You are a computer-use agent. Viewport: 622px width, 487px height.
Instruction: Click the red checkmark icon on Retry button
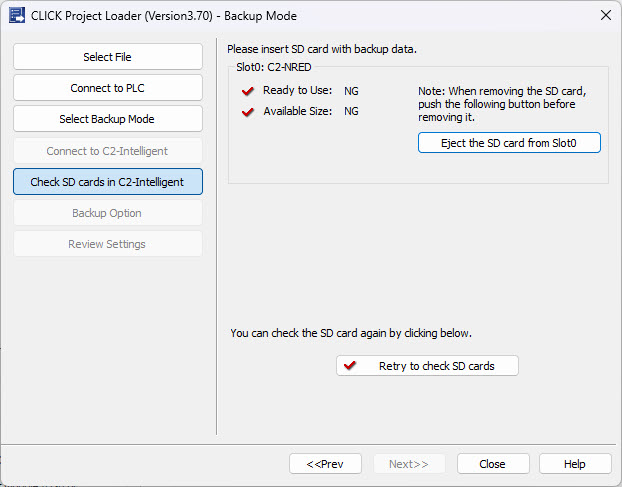[349, 365]
